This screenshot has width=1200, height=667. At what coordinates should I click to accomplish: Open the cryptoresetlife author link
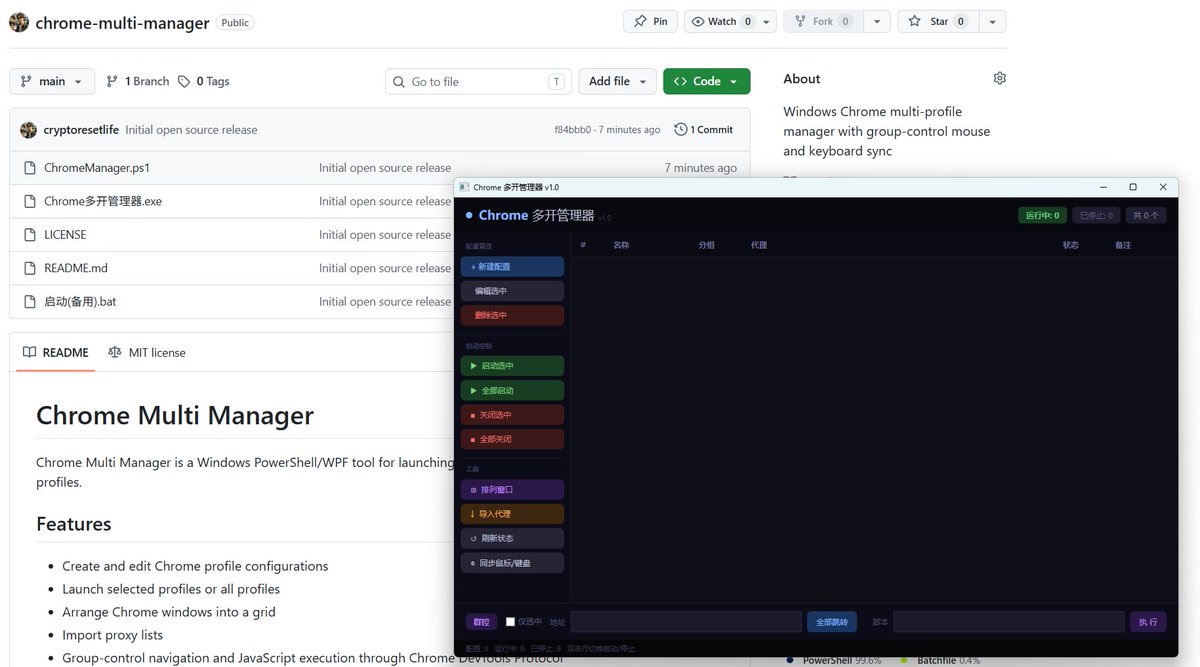click(x=81, y=130)
